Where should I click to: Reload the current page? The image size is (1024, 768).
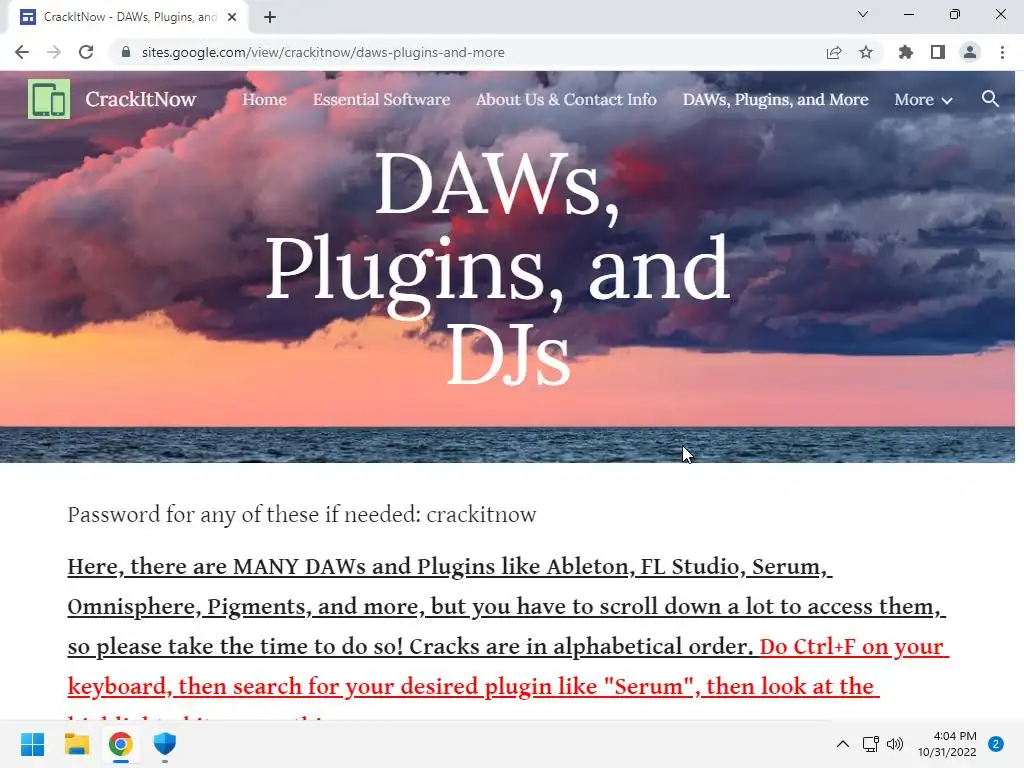coord(86,52)
